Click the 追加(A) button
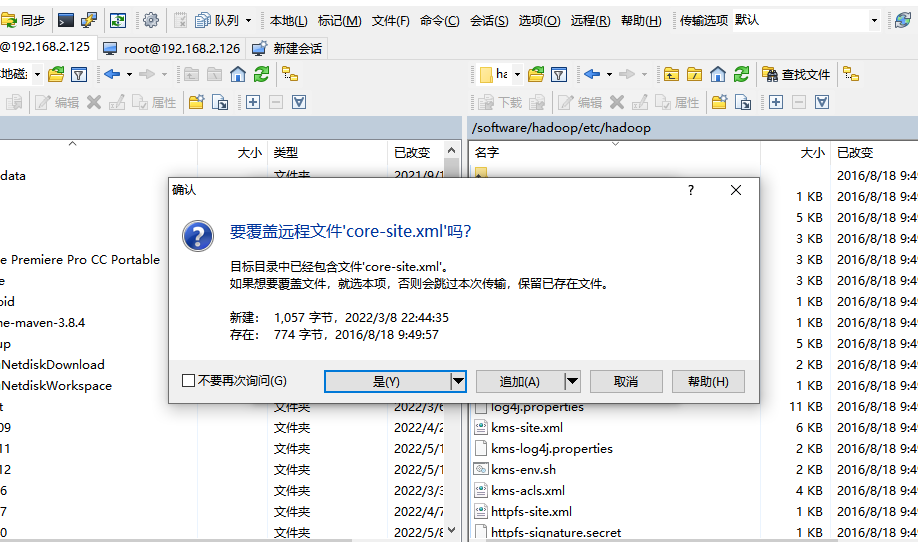 pyautogui.click(x=520, y=382)
